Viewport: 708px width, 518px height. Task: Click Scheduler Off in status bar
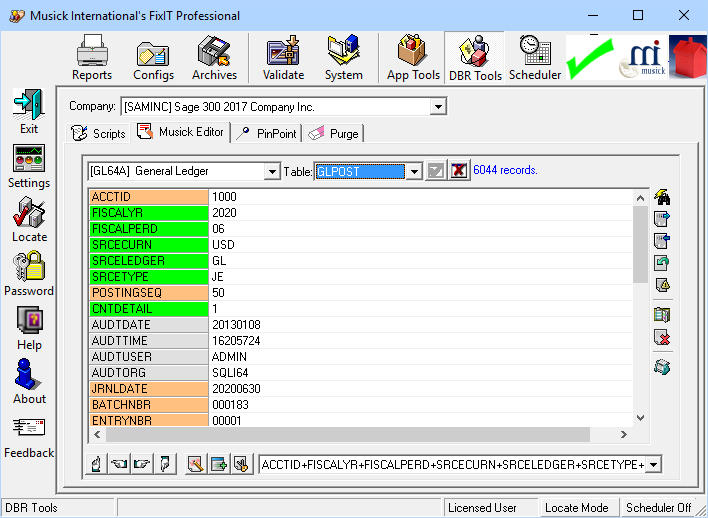[659, 508]
